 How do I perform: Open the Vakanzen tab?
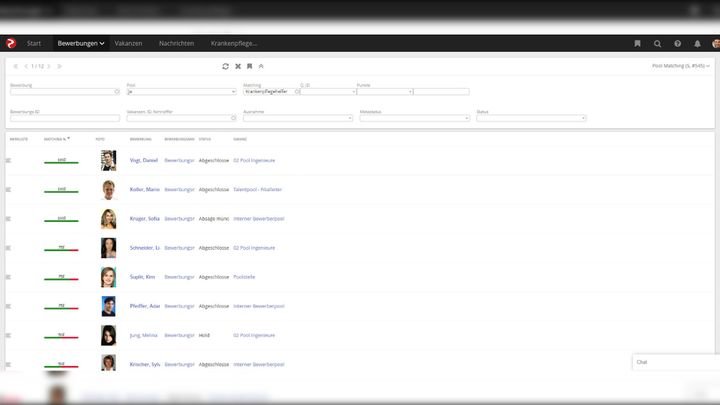point(128,44)
